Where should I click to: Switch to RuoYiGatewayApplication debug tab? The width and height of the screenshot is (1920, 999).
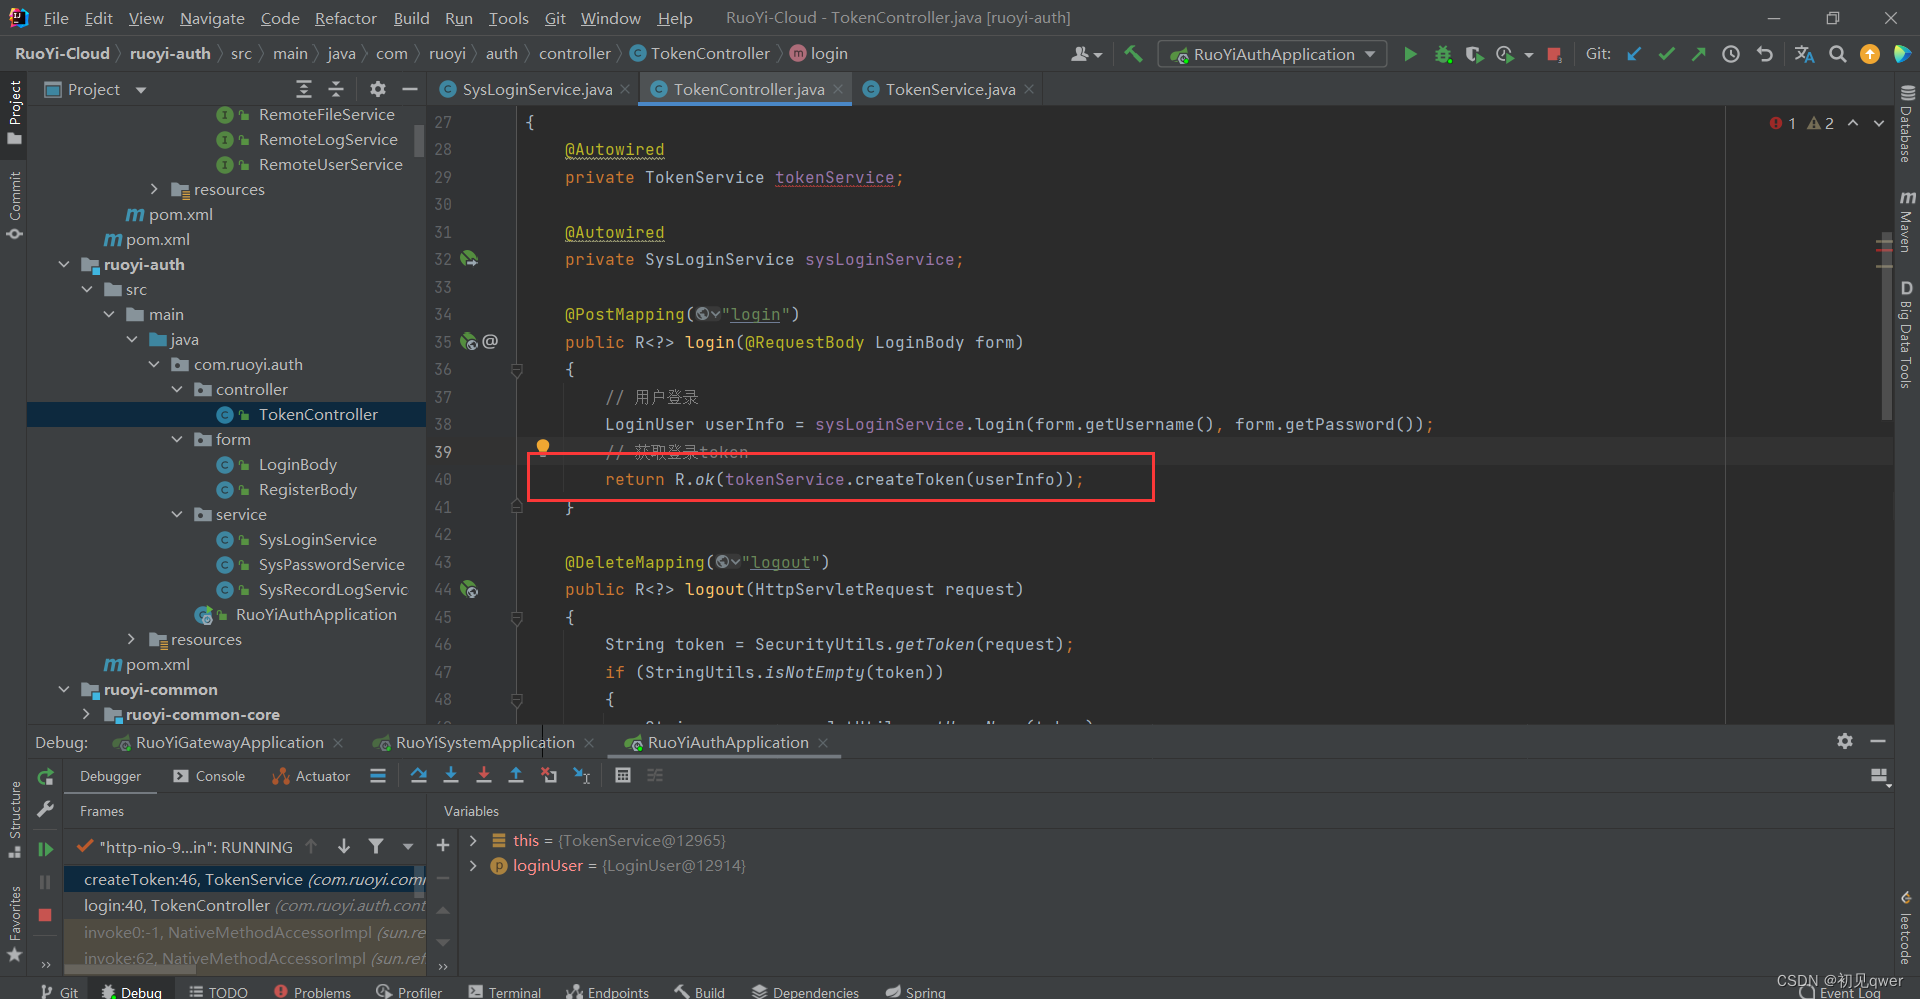coord(229,742)
